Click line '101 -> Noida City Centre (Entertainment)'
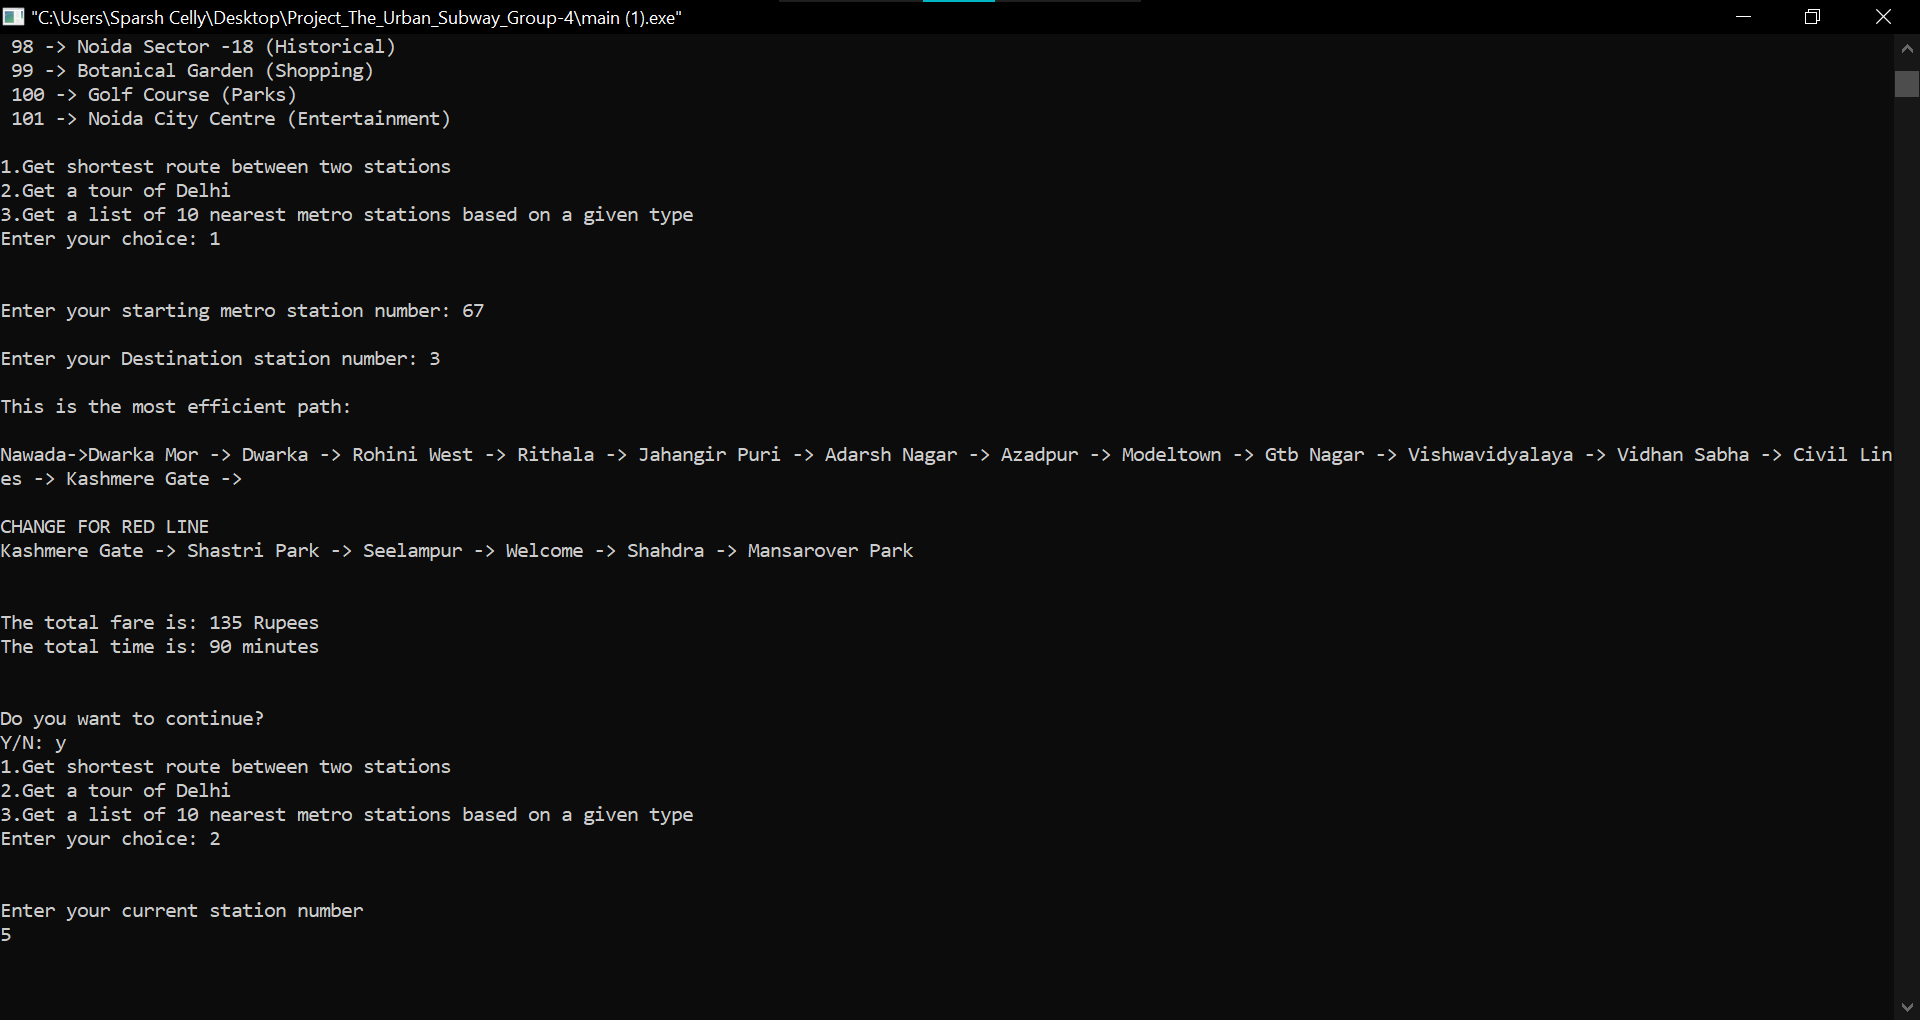 point(231,119)
